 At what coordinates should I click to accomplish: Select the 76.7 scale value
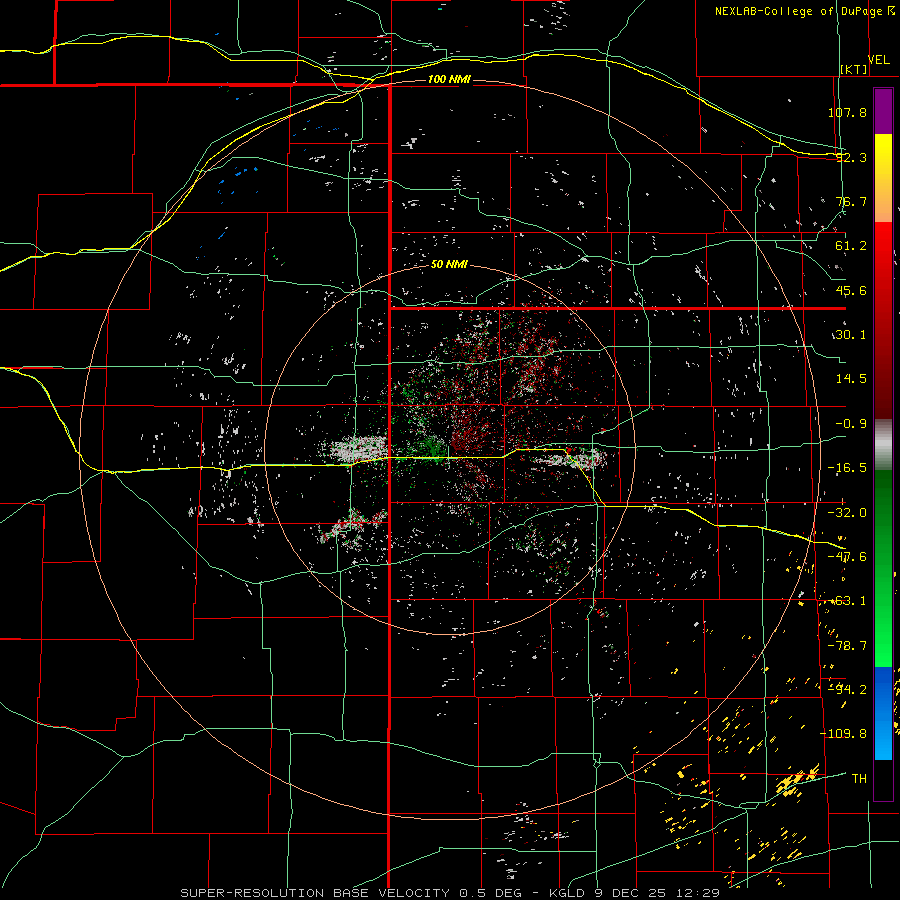pyautogui.click(x=851, y=201)
